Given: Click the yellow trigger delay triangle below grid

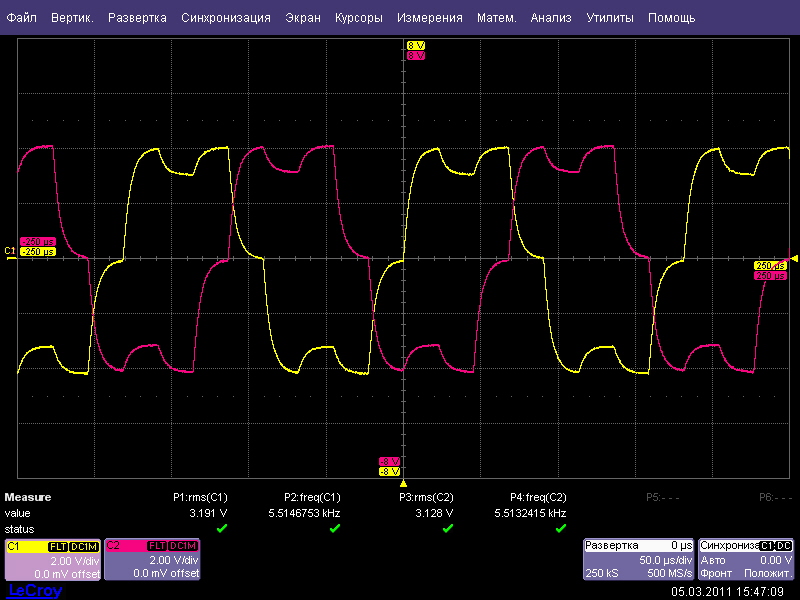Looking at the screenshot, I should [403, 483].
